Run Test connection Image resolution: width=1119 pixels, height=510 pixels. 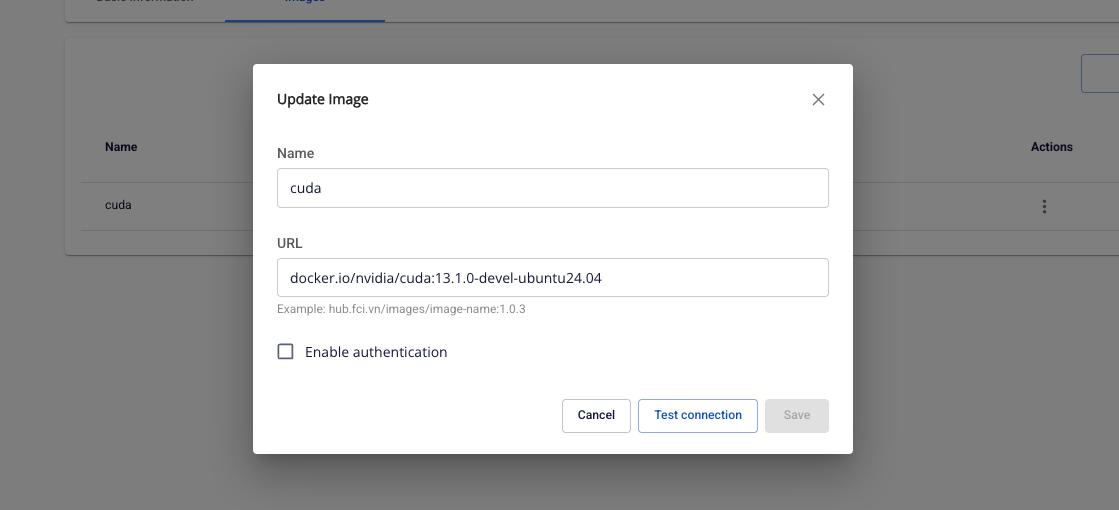tap(697, 415)
